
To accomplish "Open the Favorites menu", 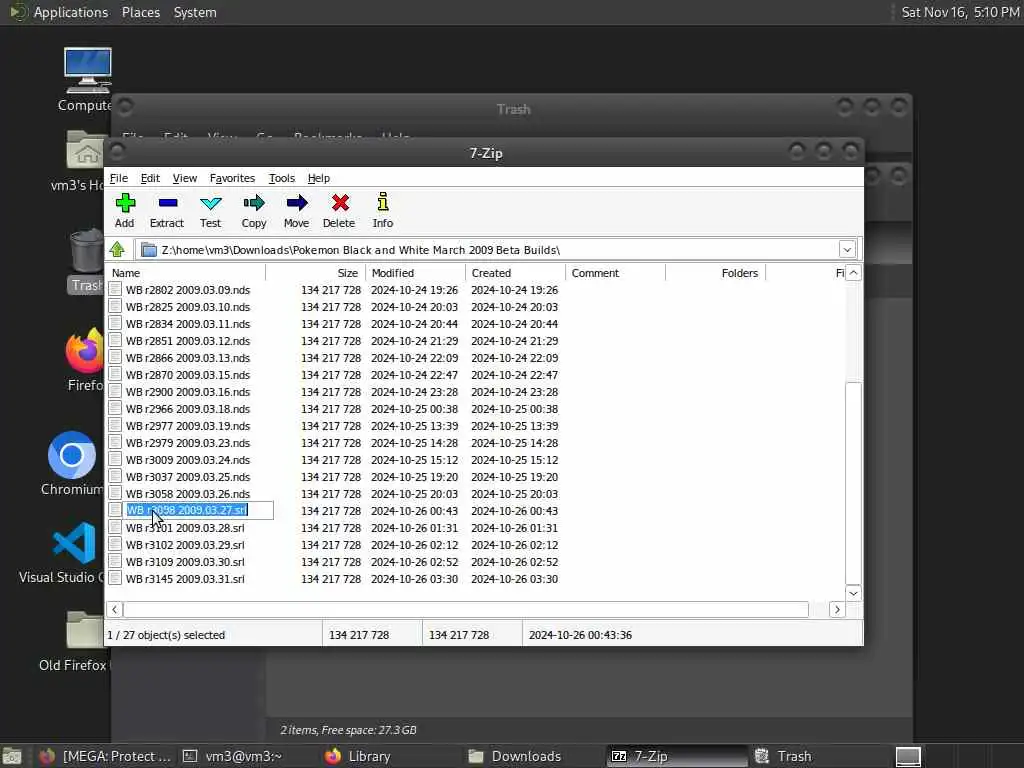I will (x=232, y=178).
